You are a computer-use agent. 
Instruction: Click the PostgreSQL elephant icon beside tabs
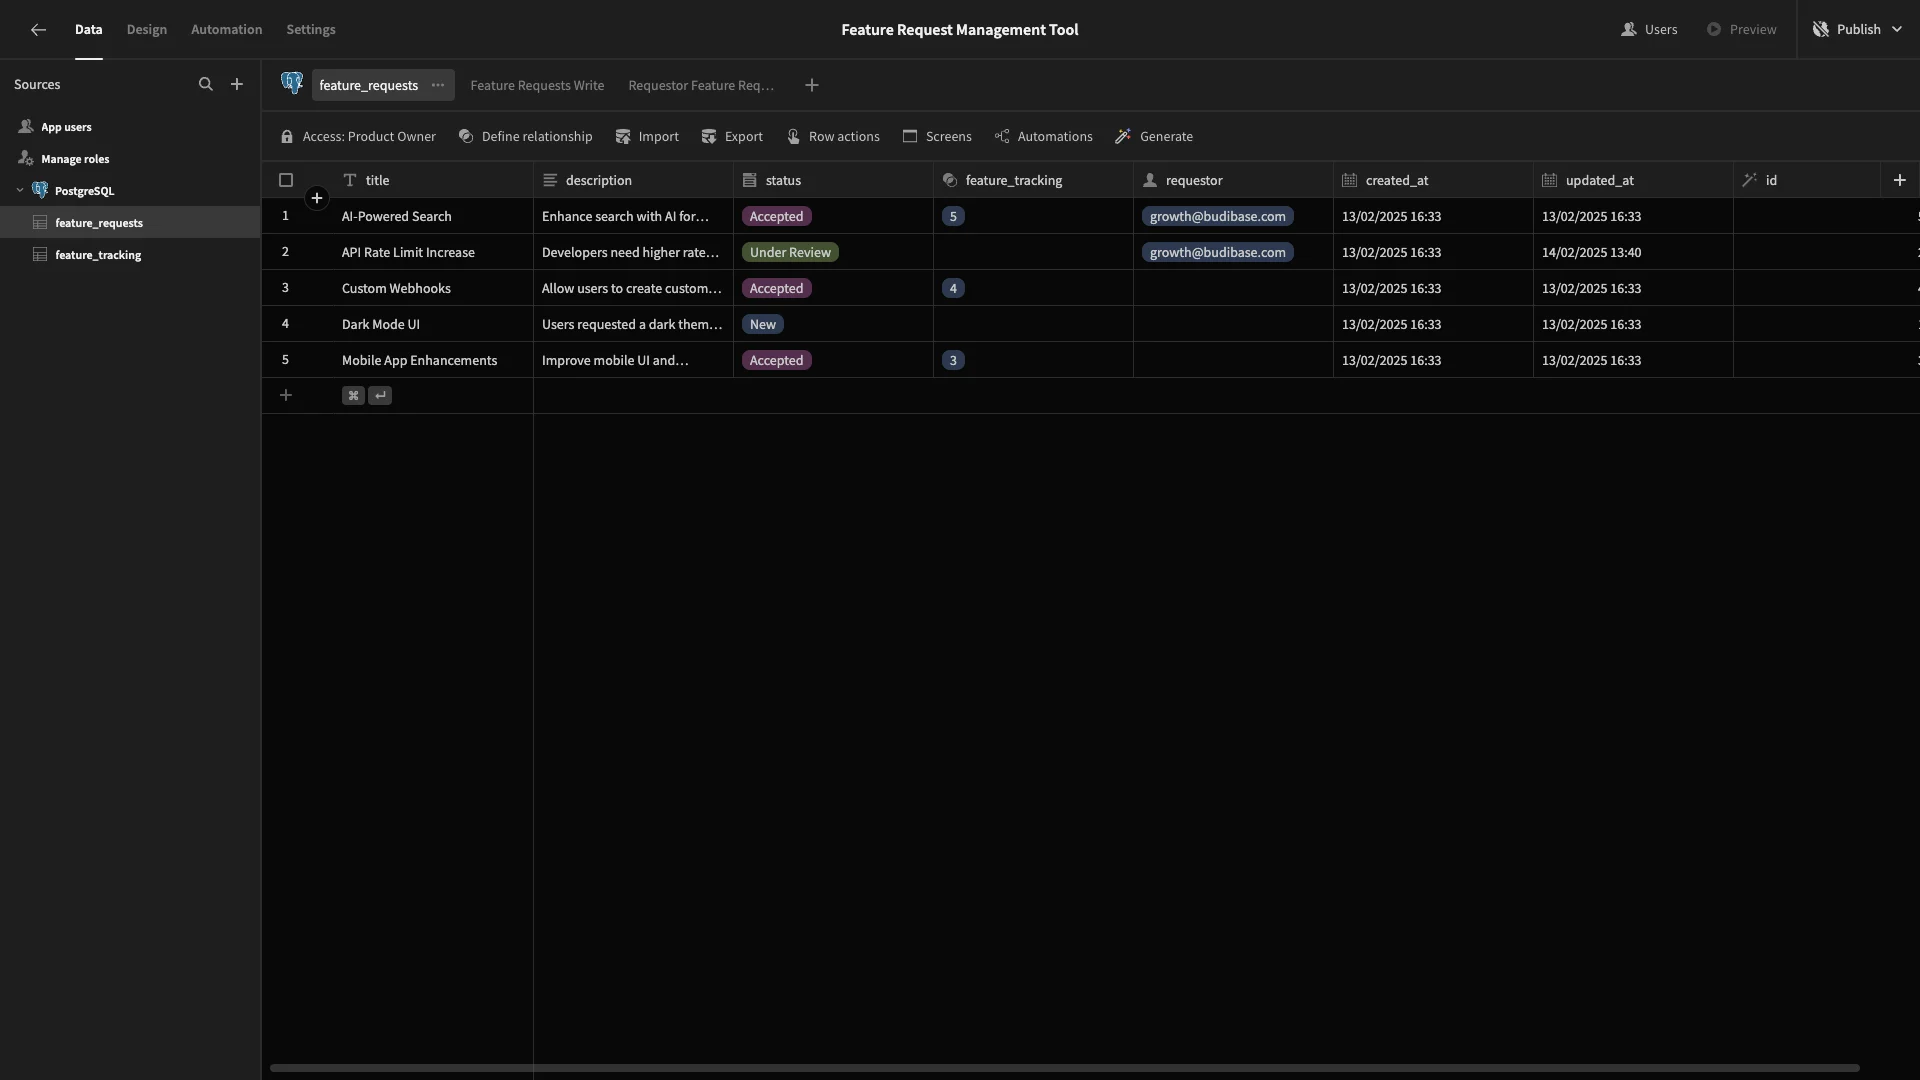pos(292,84)
